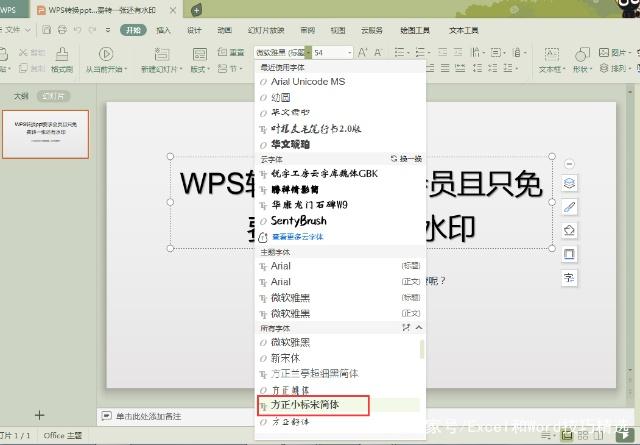This screenshot has height=445, width=640.
Task: Click the Reset (重置) slide icon
Action: pyautogui.click(x=222, y=52)
